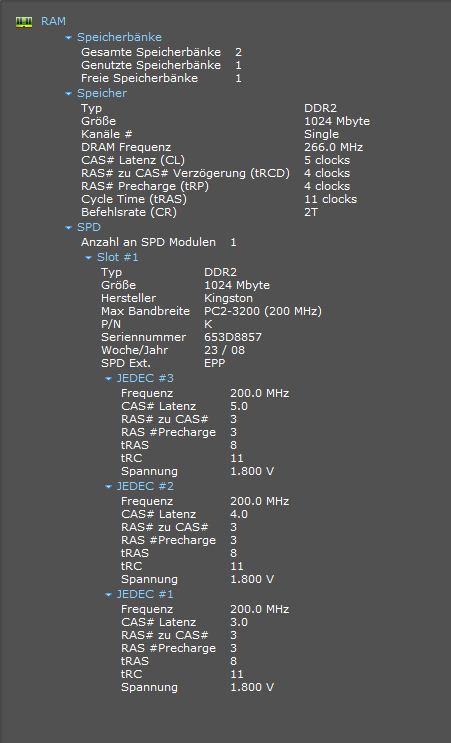
Task: Click the JEDEC #2 heading text
Action: tap(145, 486)
